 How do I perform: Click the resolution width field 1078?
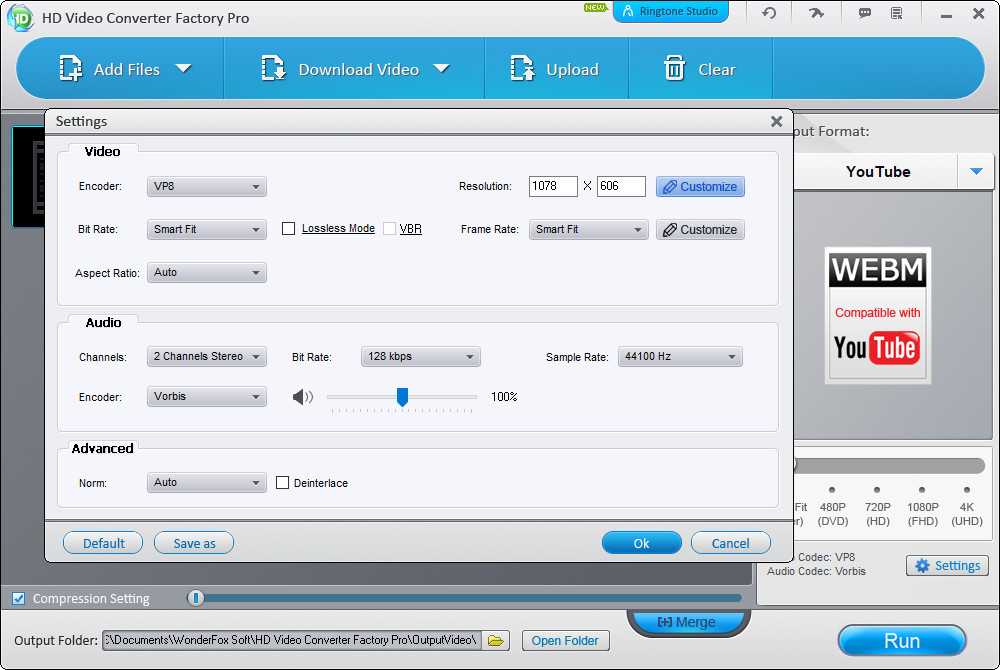click(553, 186)
